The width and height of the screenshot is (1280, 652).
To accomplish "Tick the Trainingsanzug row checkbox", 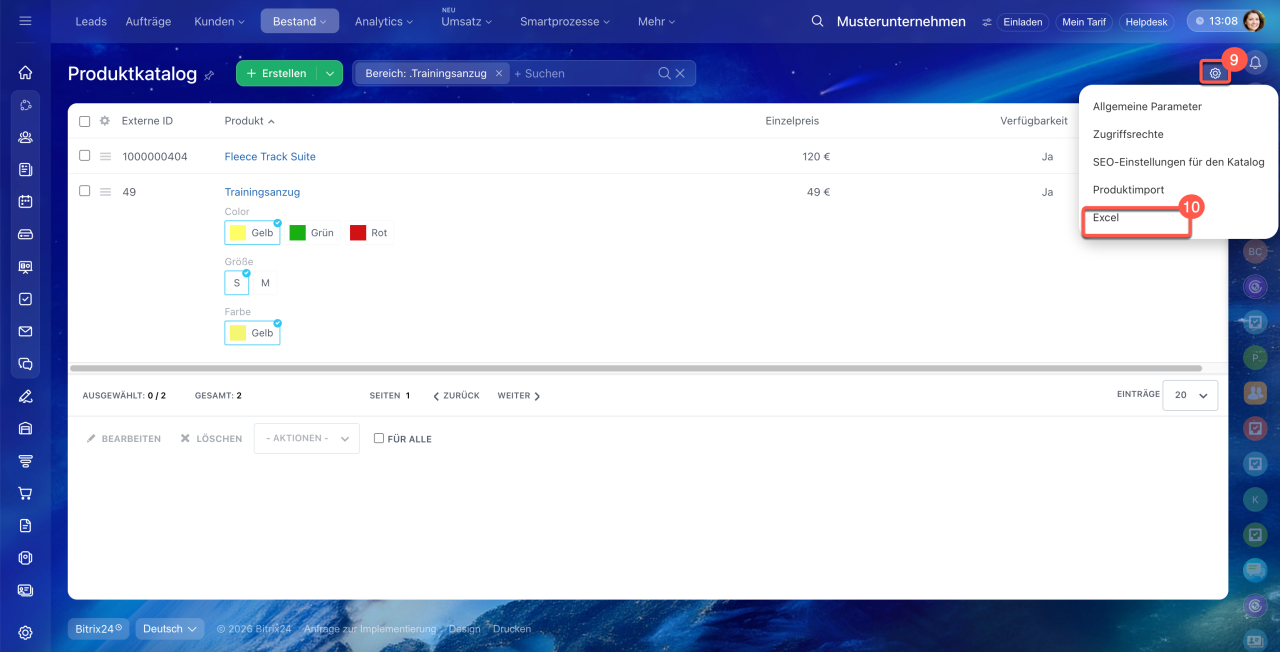I will coord(85,191).
